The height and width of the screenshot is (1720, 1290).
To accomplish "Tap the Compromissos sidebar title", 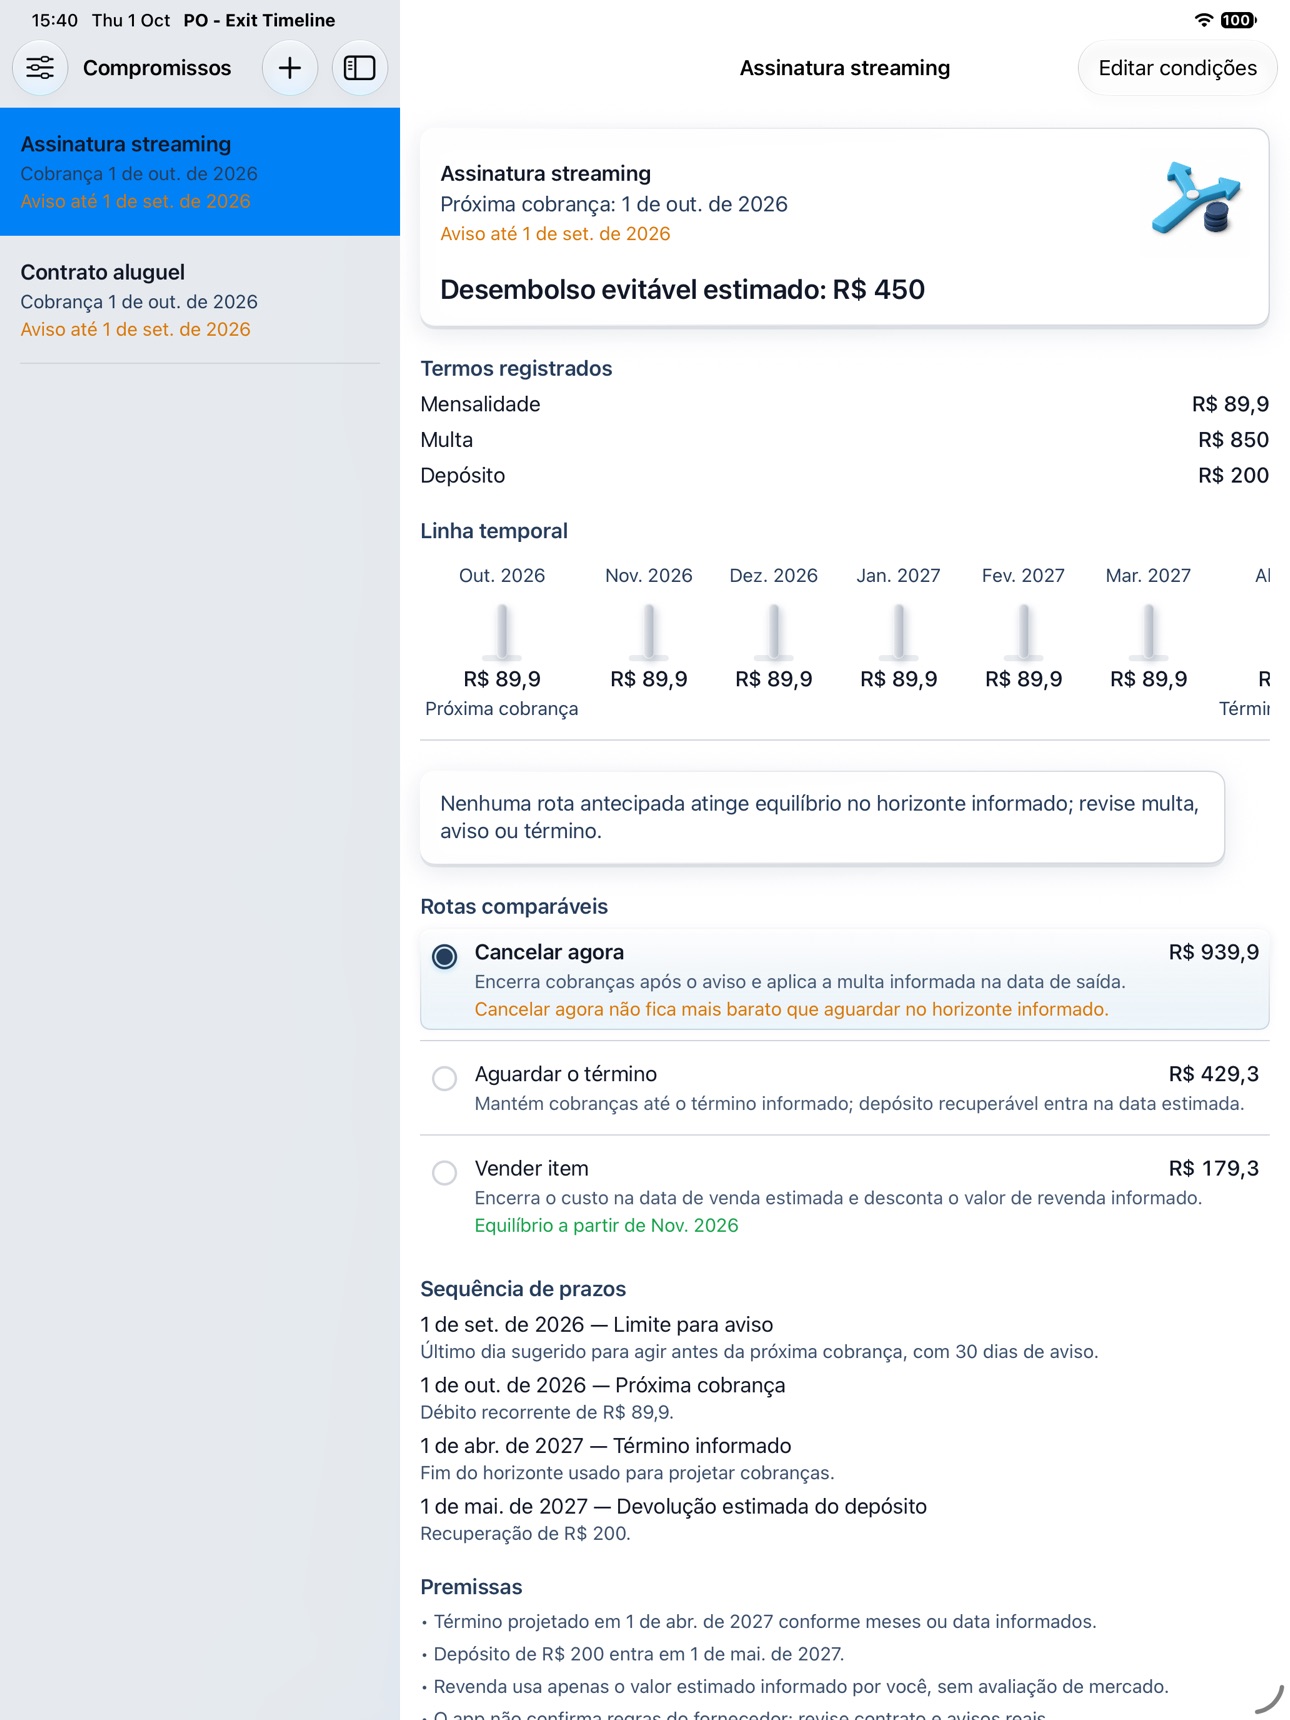I will pos(157,68).
